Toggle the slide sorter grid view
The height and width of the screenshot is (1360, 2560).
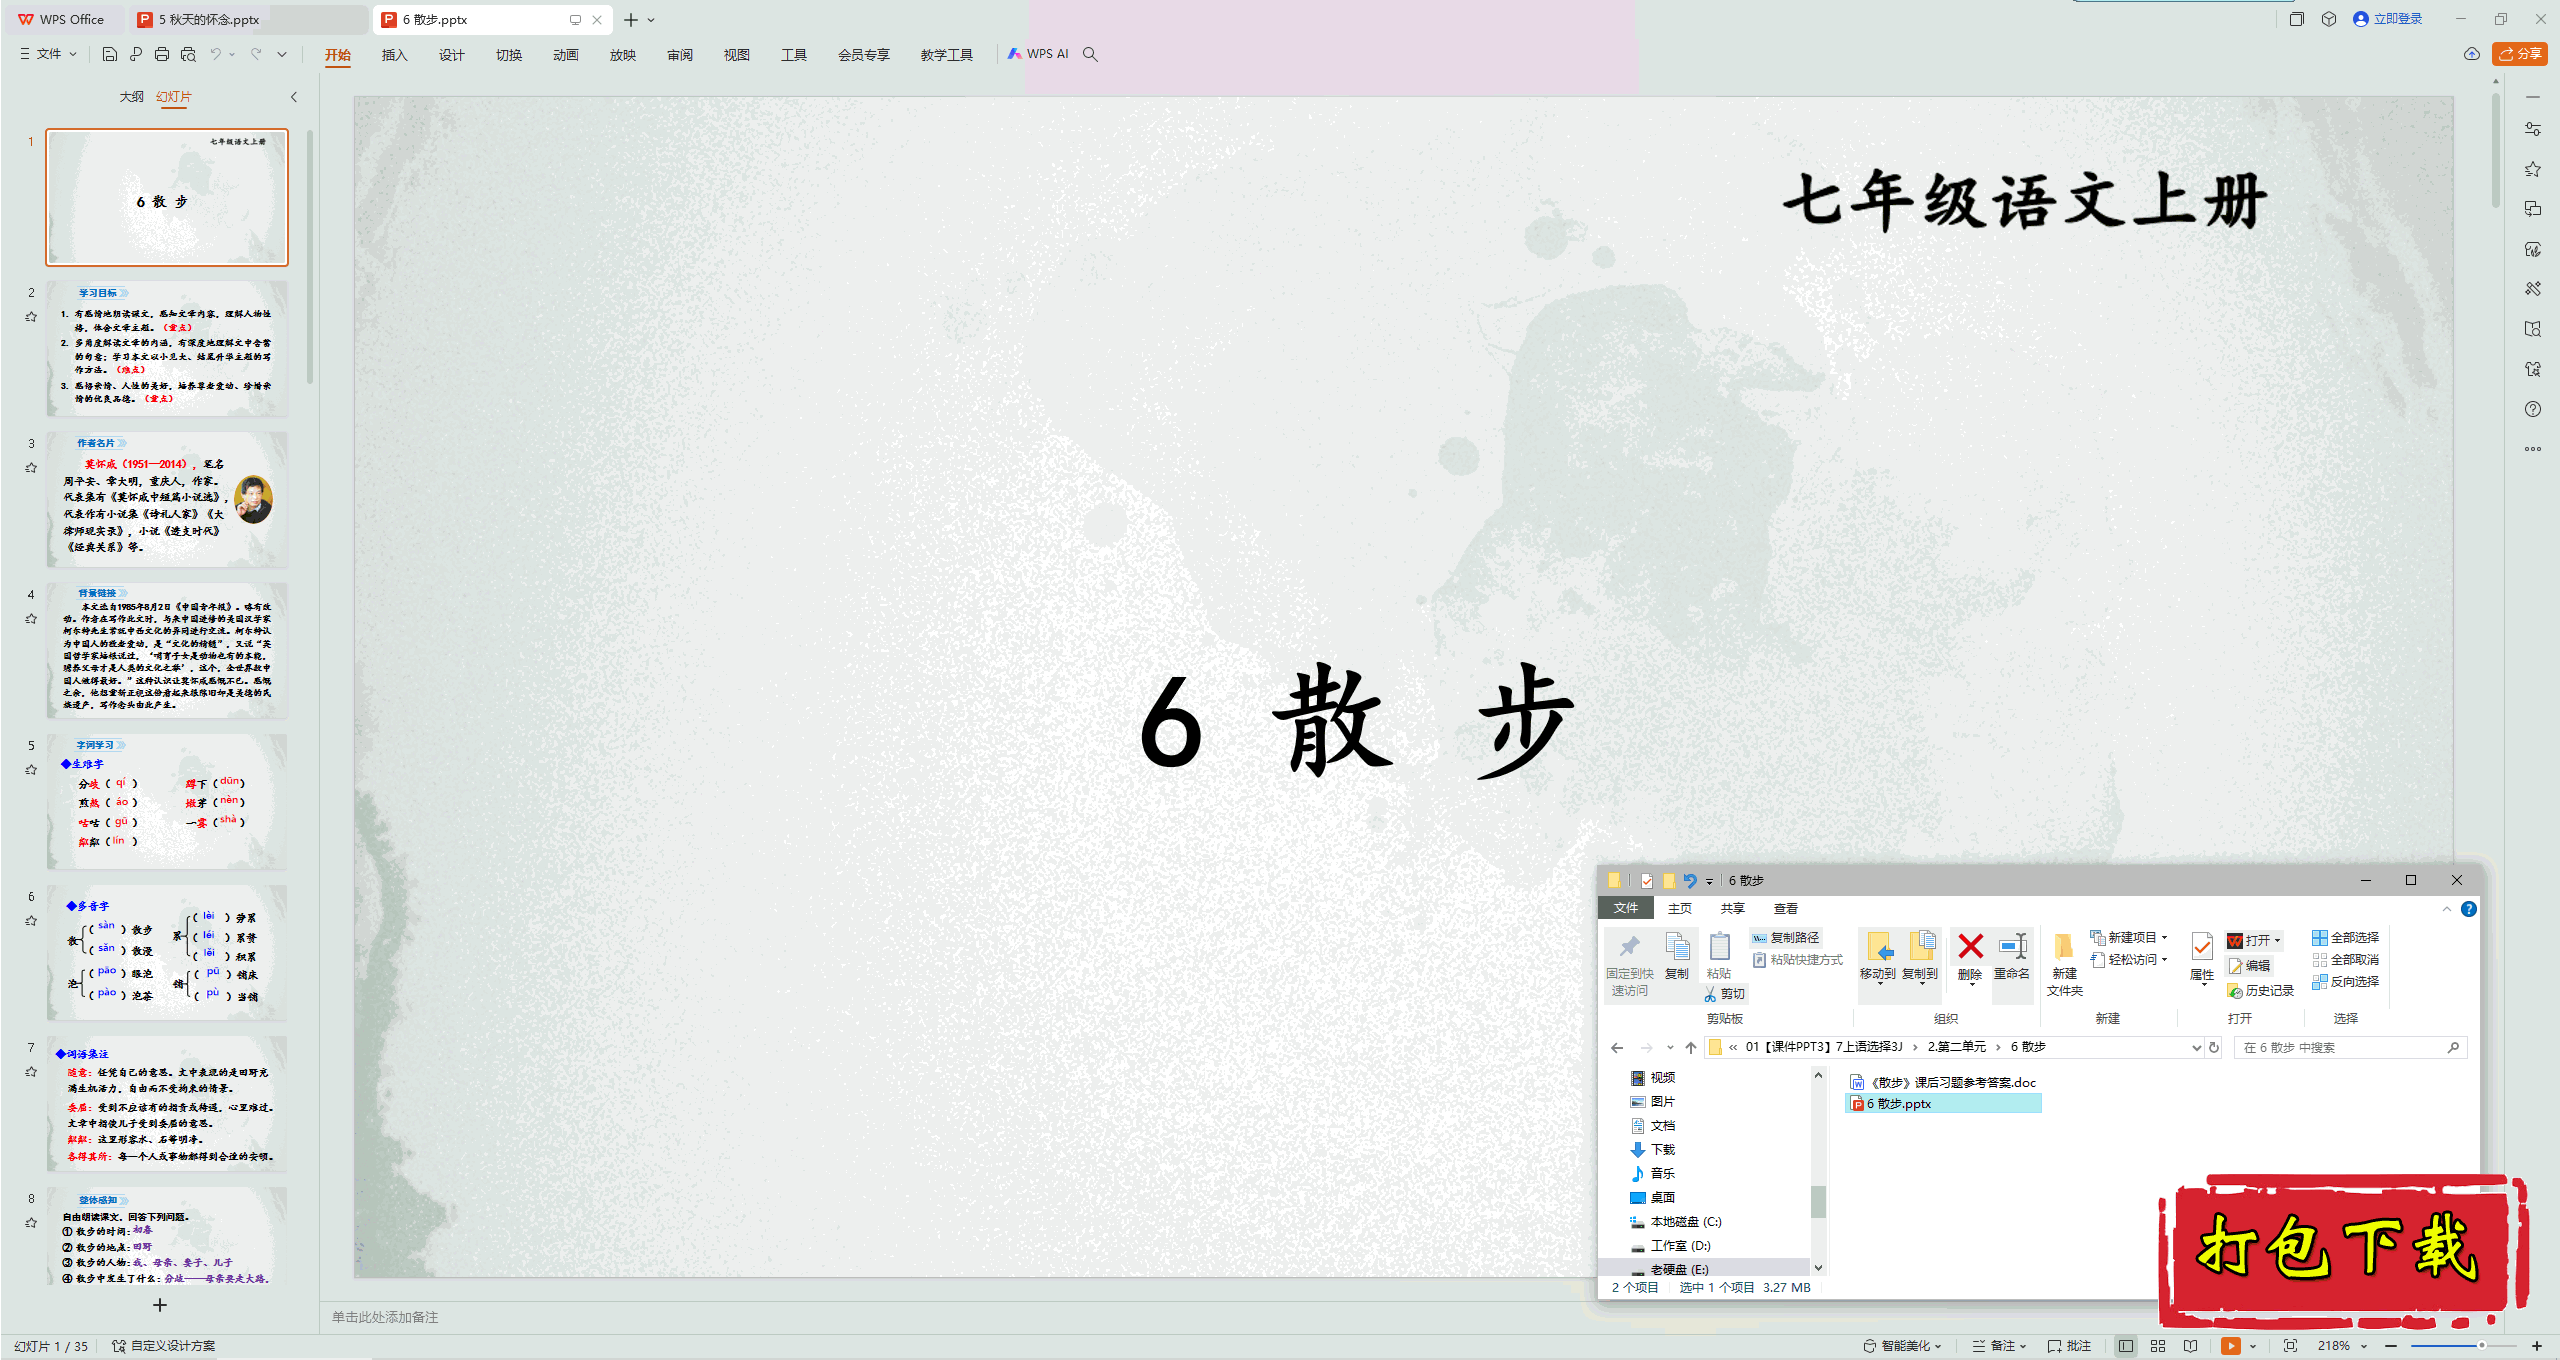tap(2158, 1346)
